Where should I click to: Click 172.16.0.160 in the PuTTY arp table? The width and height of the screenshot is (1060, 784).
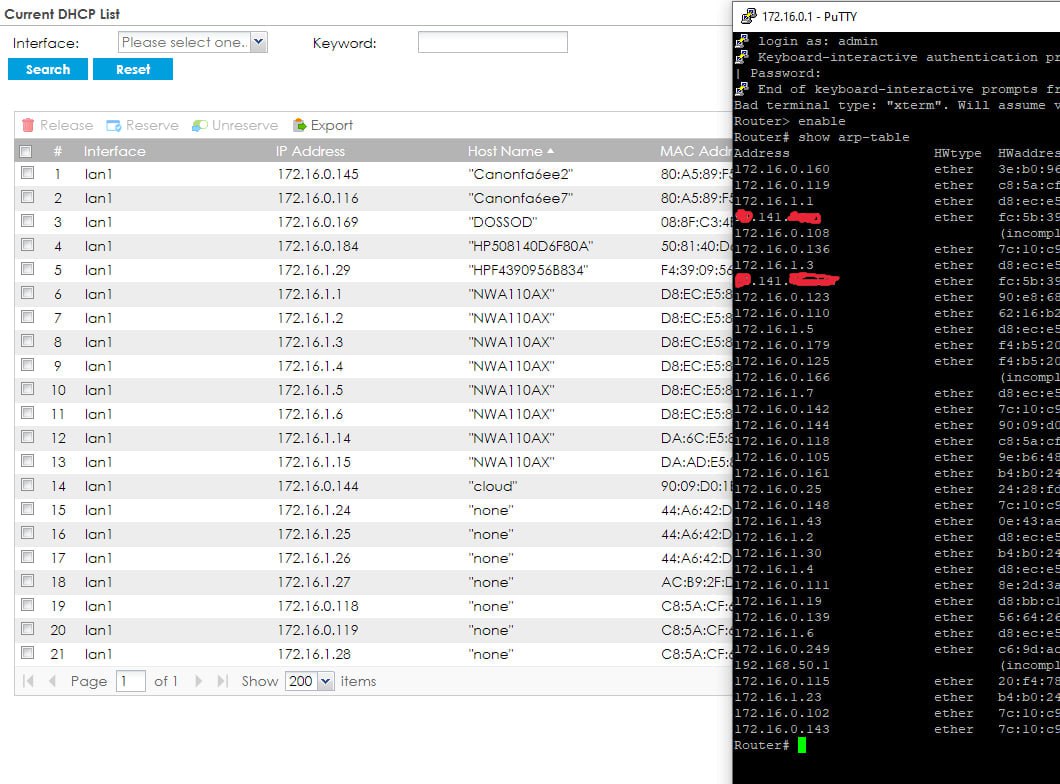point(781,169)
